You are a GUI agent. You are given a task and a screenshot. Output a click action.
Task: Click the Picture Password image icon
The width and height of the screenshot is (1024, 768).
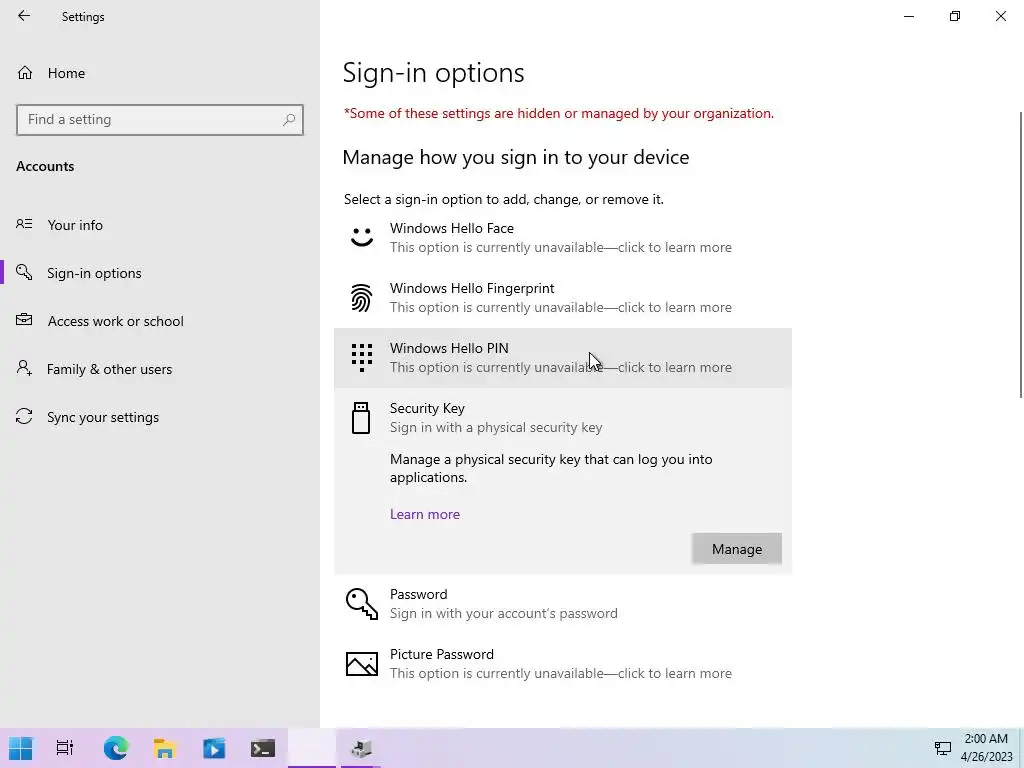[362, 664]
